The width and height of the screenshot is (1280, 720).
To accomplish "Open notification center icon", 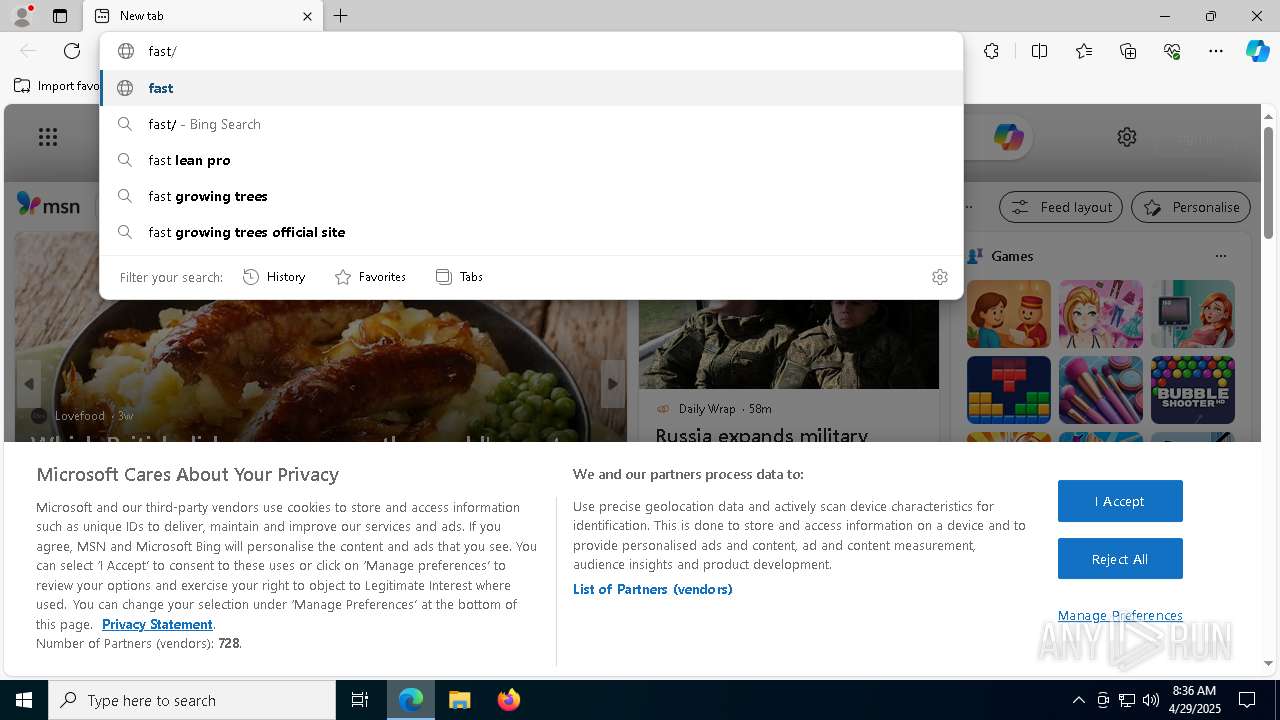I will (1247, 700).
